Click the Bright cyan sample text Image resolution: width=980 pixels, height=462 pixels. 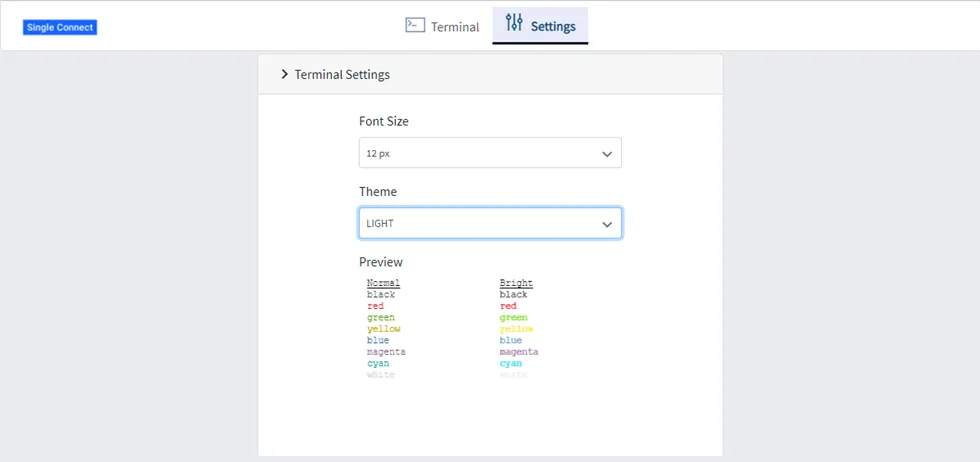511,363
